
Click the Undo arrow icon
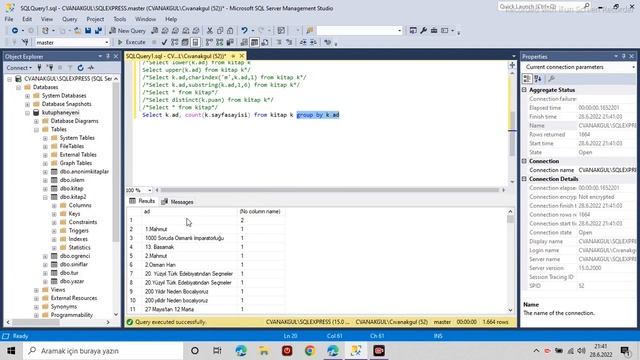click(244, 31)
